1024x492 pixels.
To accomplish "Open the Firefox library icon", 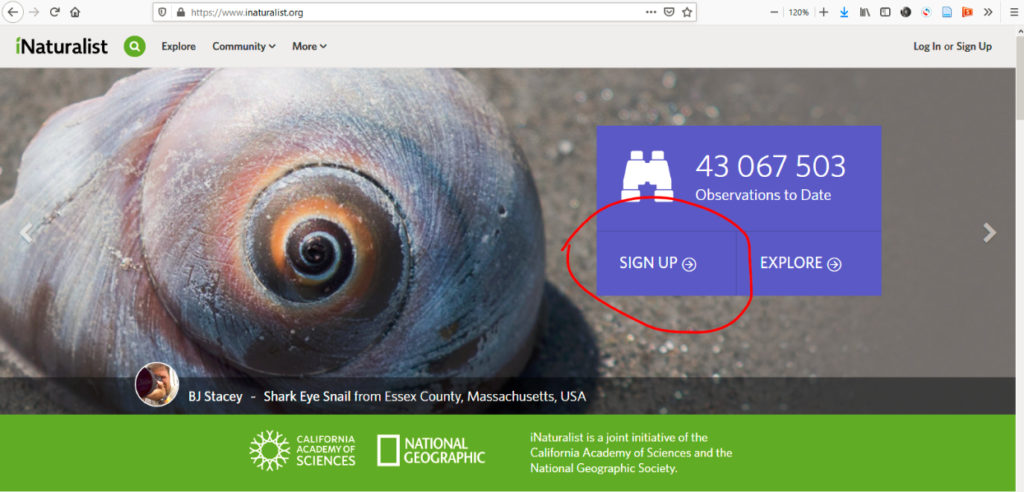I will point(865,12).
